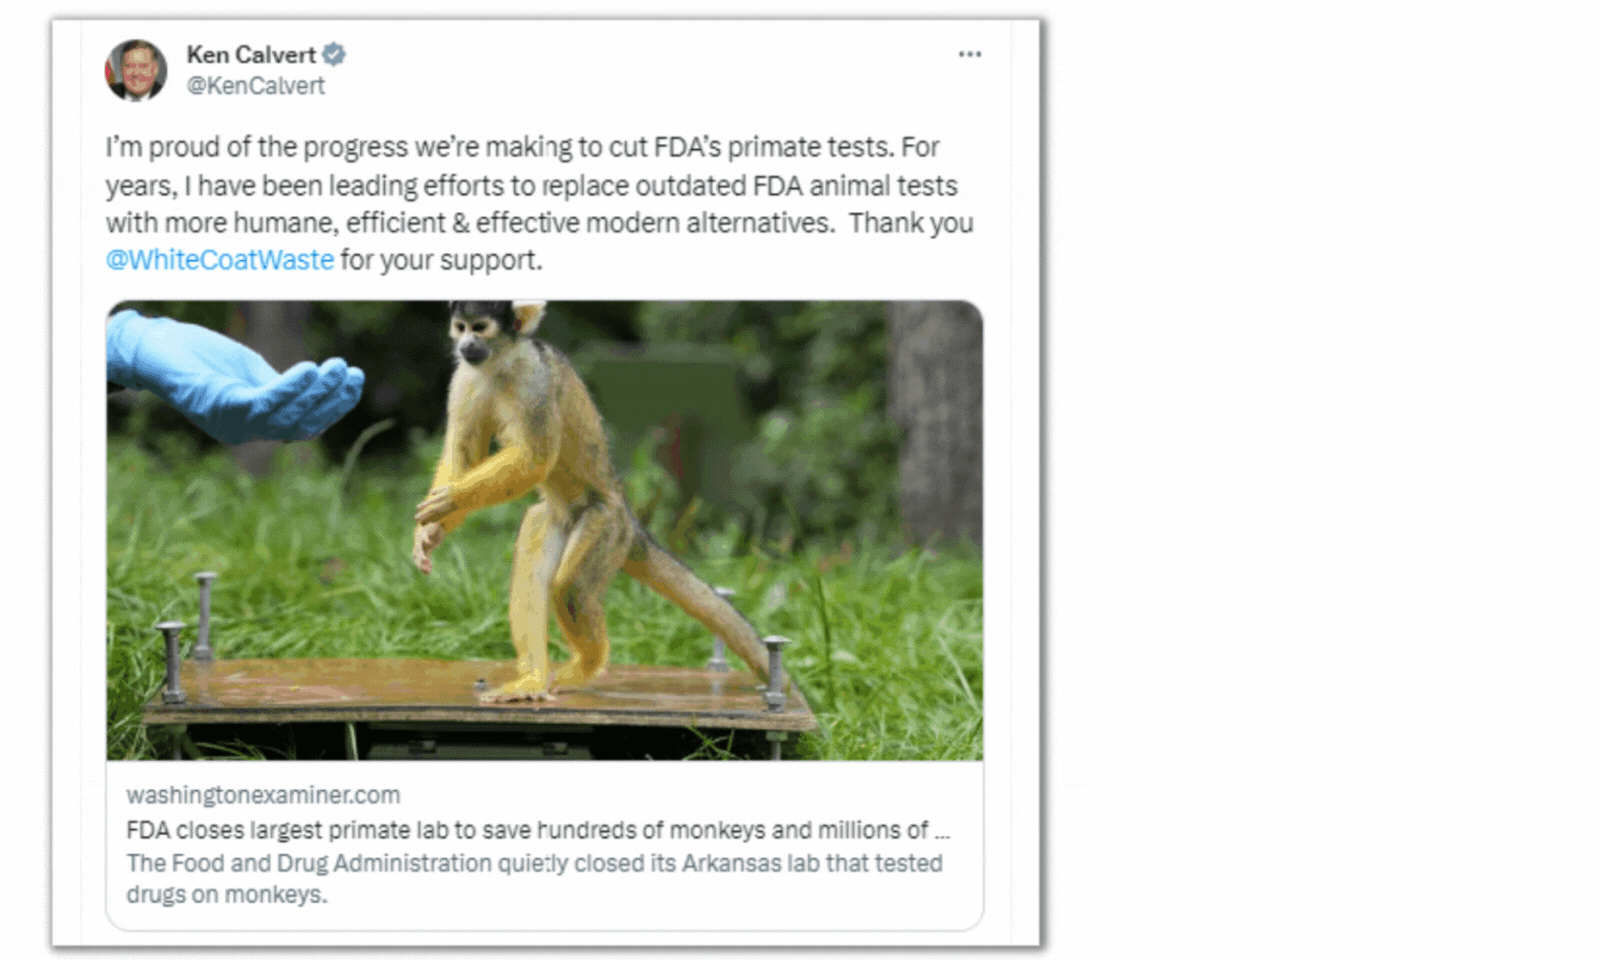Click the @KenCalvert handle
The width and height of the screenshot is (1600, 960).
[256, 86]
